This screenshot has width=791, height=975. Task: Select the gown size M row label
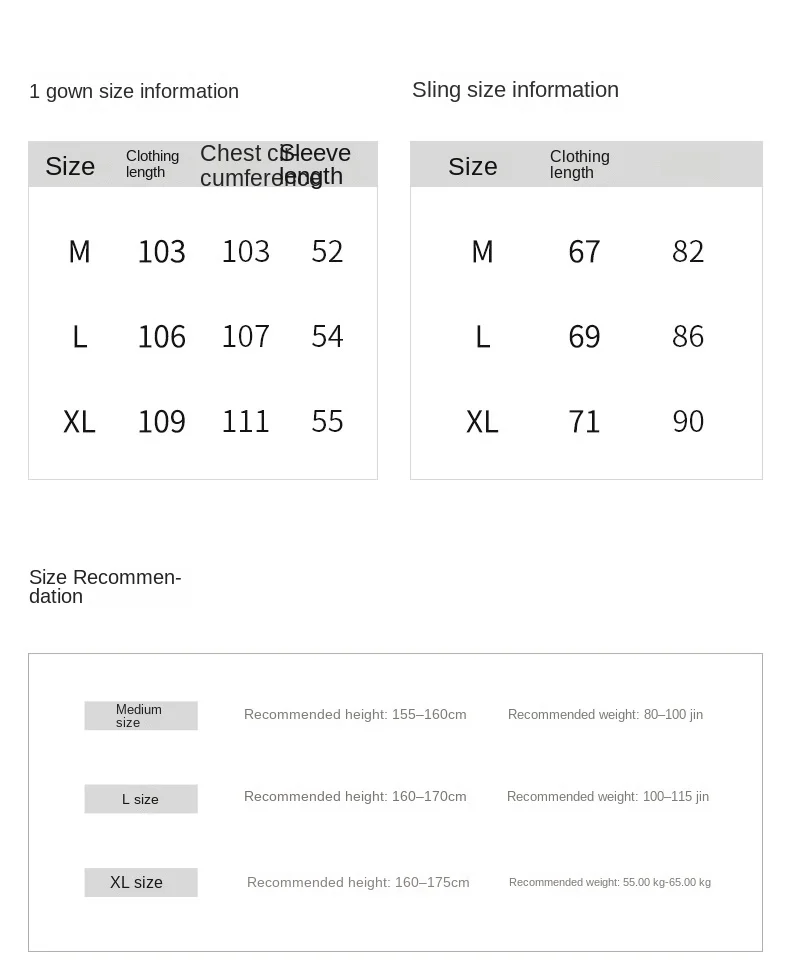80,252
